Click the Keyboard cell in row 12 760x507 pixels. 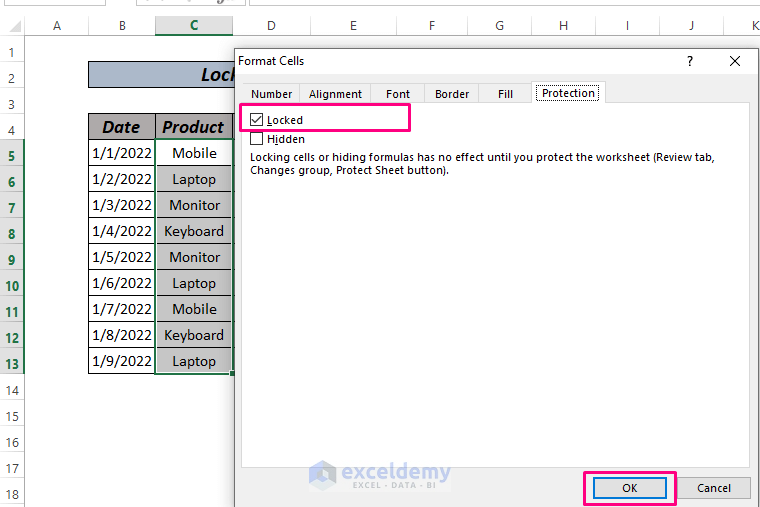194,335
